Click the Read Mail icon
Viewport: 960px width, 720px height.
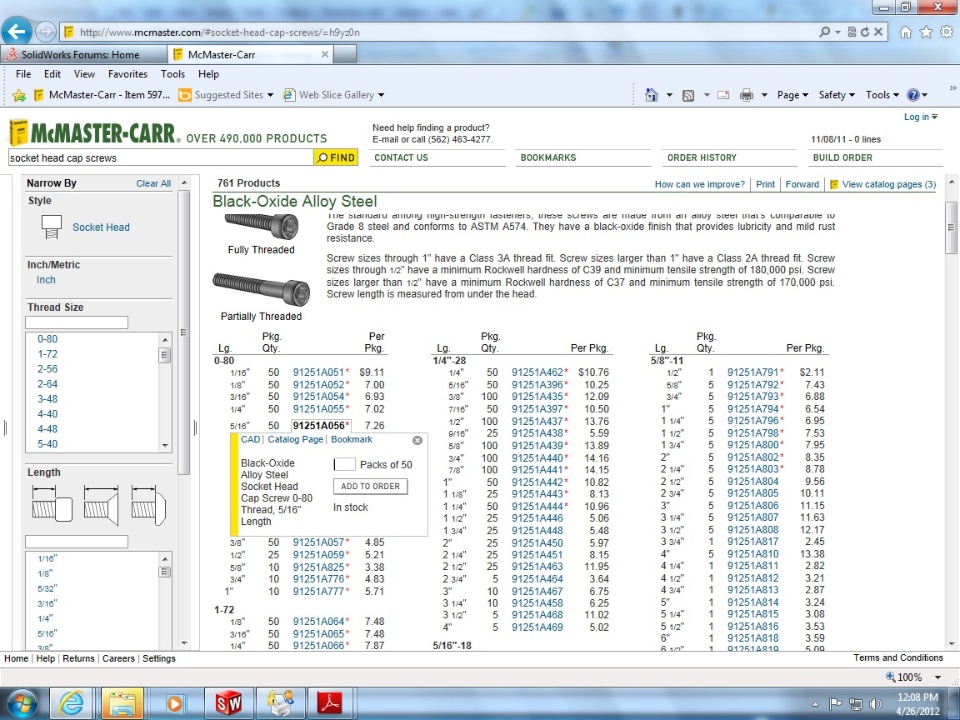click(x=723, y=95)
